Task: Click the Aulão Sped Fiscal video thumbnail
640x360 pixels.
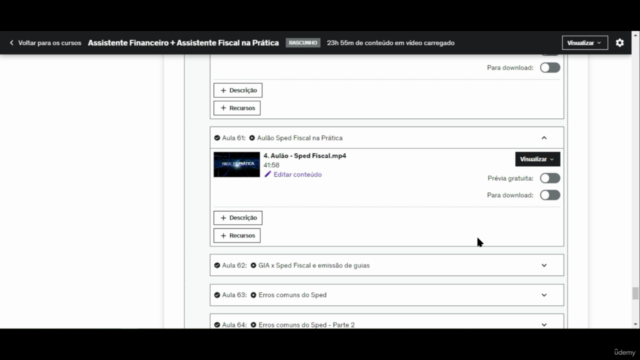Action: tap(237, 164)
